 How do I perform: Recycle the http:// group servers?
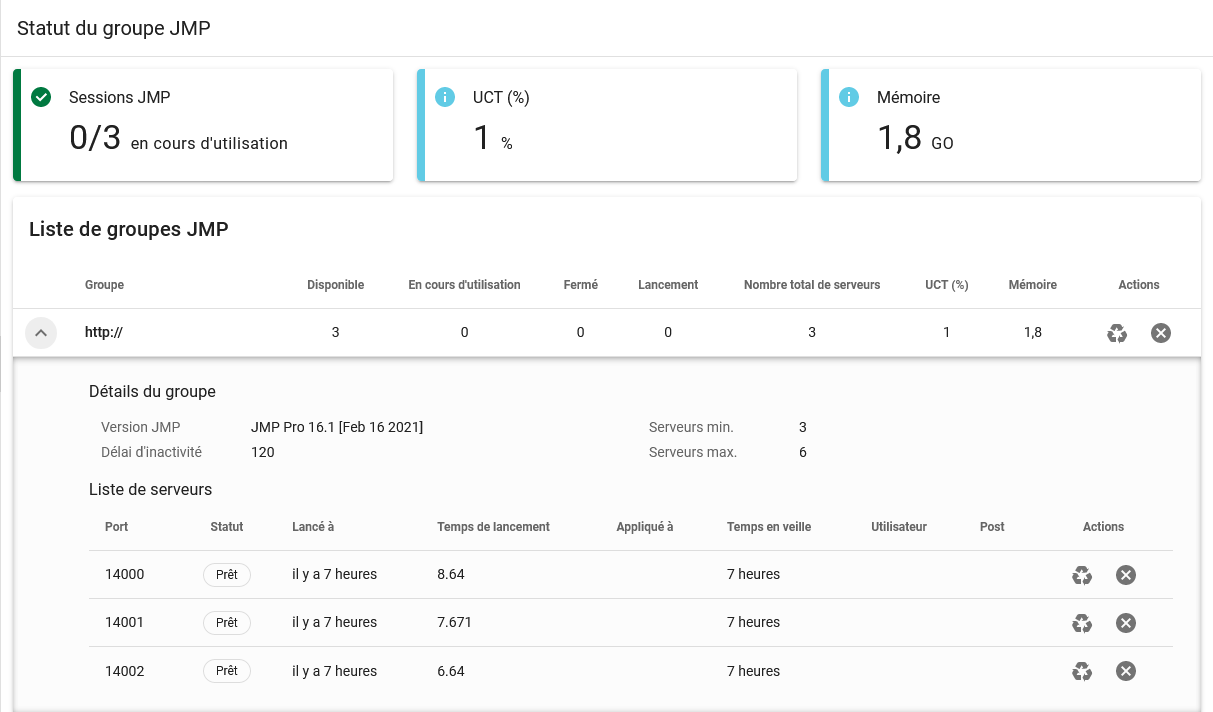(x=1117, y=333)
